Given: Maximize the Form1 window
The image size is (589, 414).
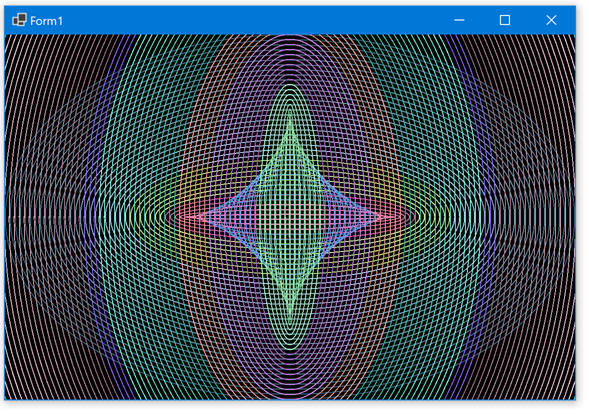Looking at the screenshot, I should tap(504, 20).
